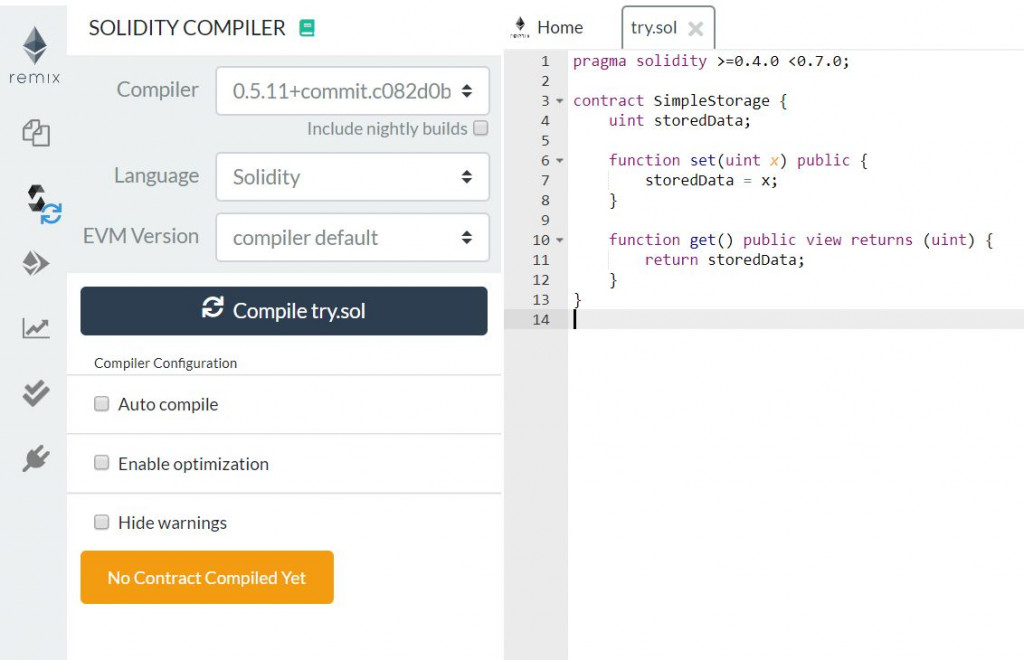Open the Plugin Manager plug icon
1024x660 pixels.
35,458
